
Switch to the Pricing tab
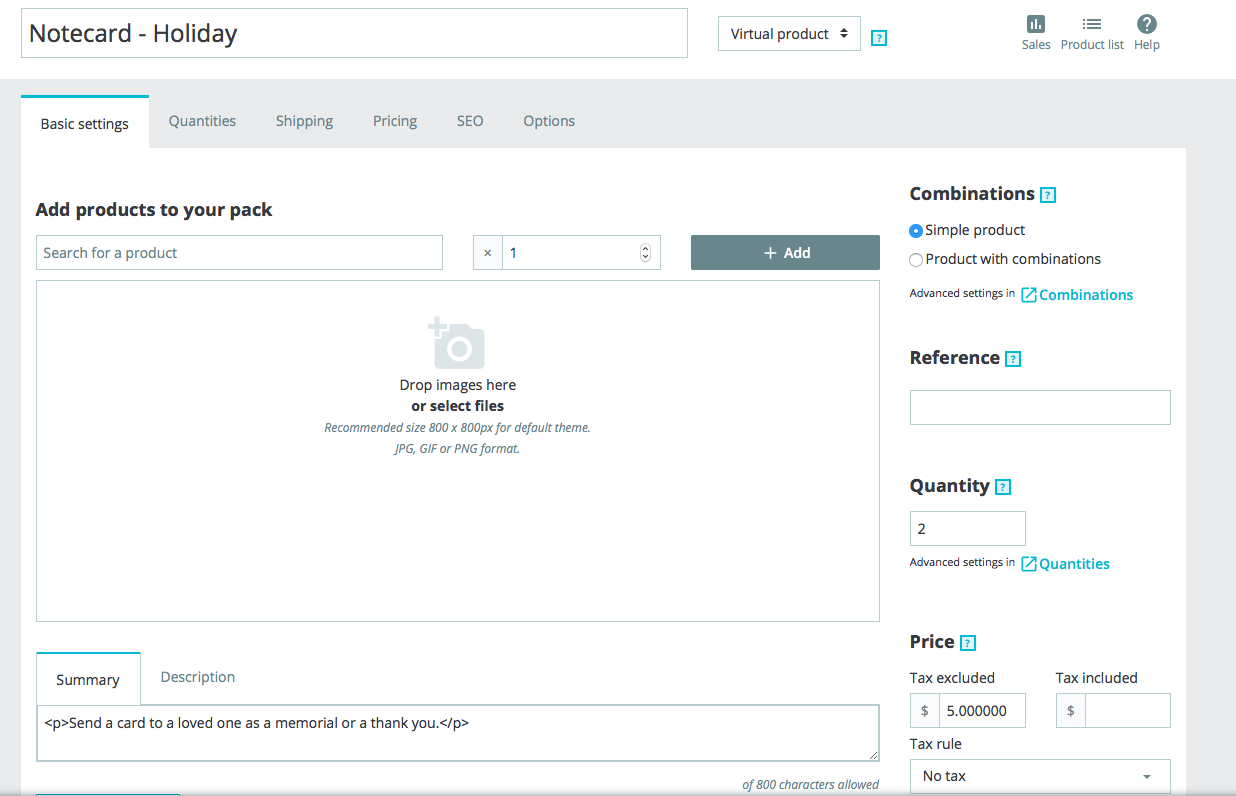click(395, 121)
